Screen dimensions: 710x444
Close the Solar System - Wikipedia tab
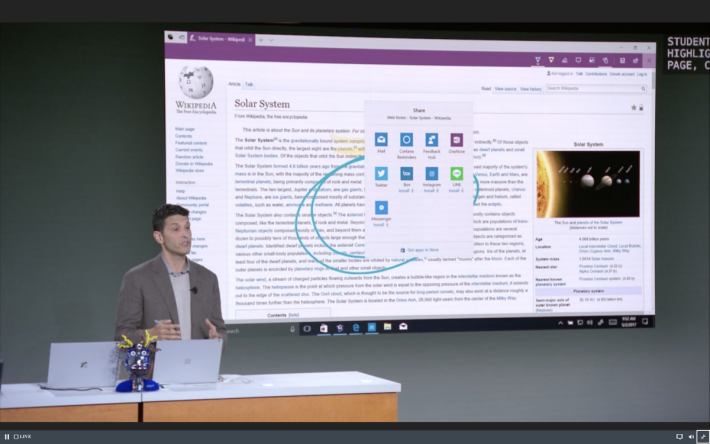(x=250, y=40)
